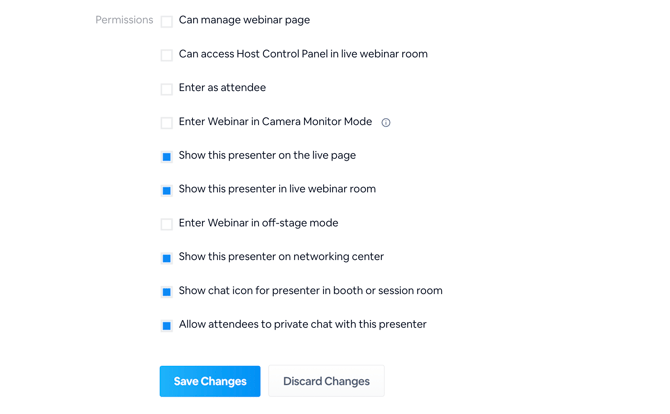
Task: Click 'Enter Webinar in Camera Monitor Mode' label text
Action: pos(275,122)
